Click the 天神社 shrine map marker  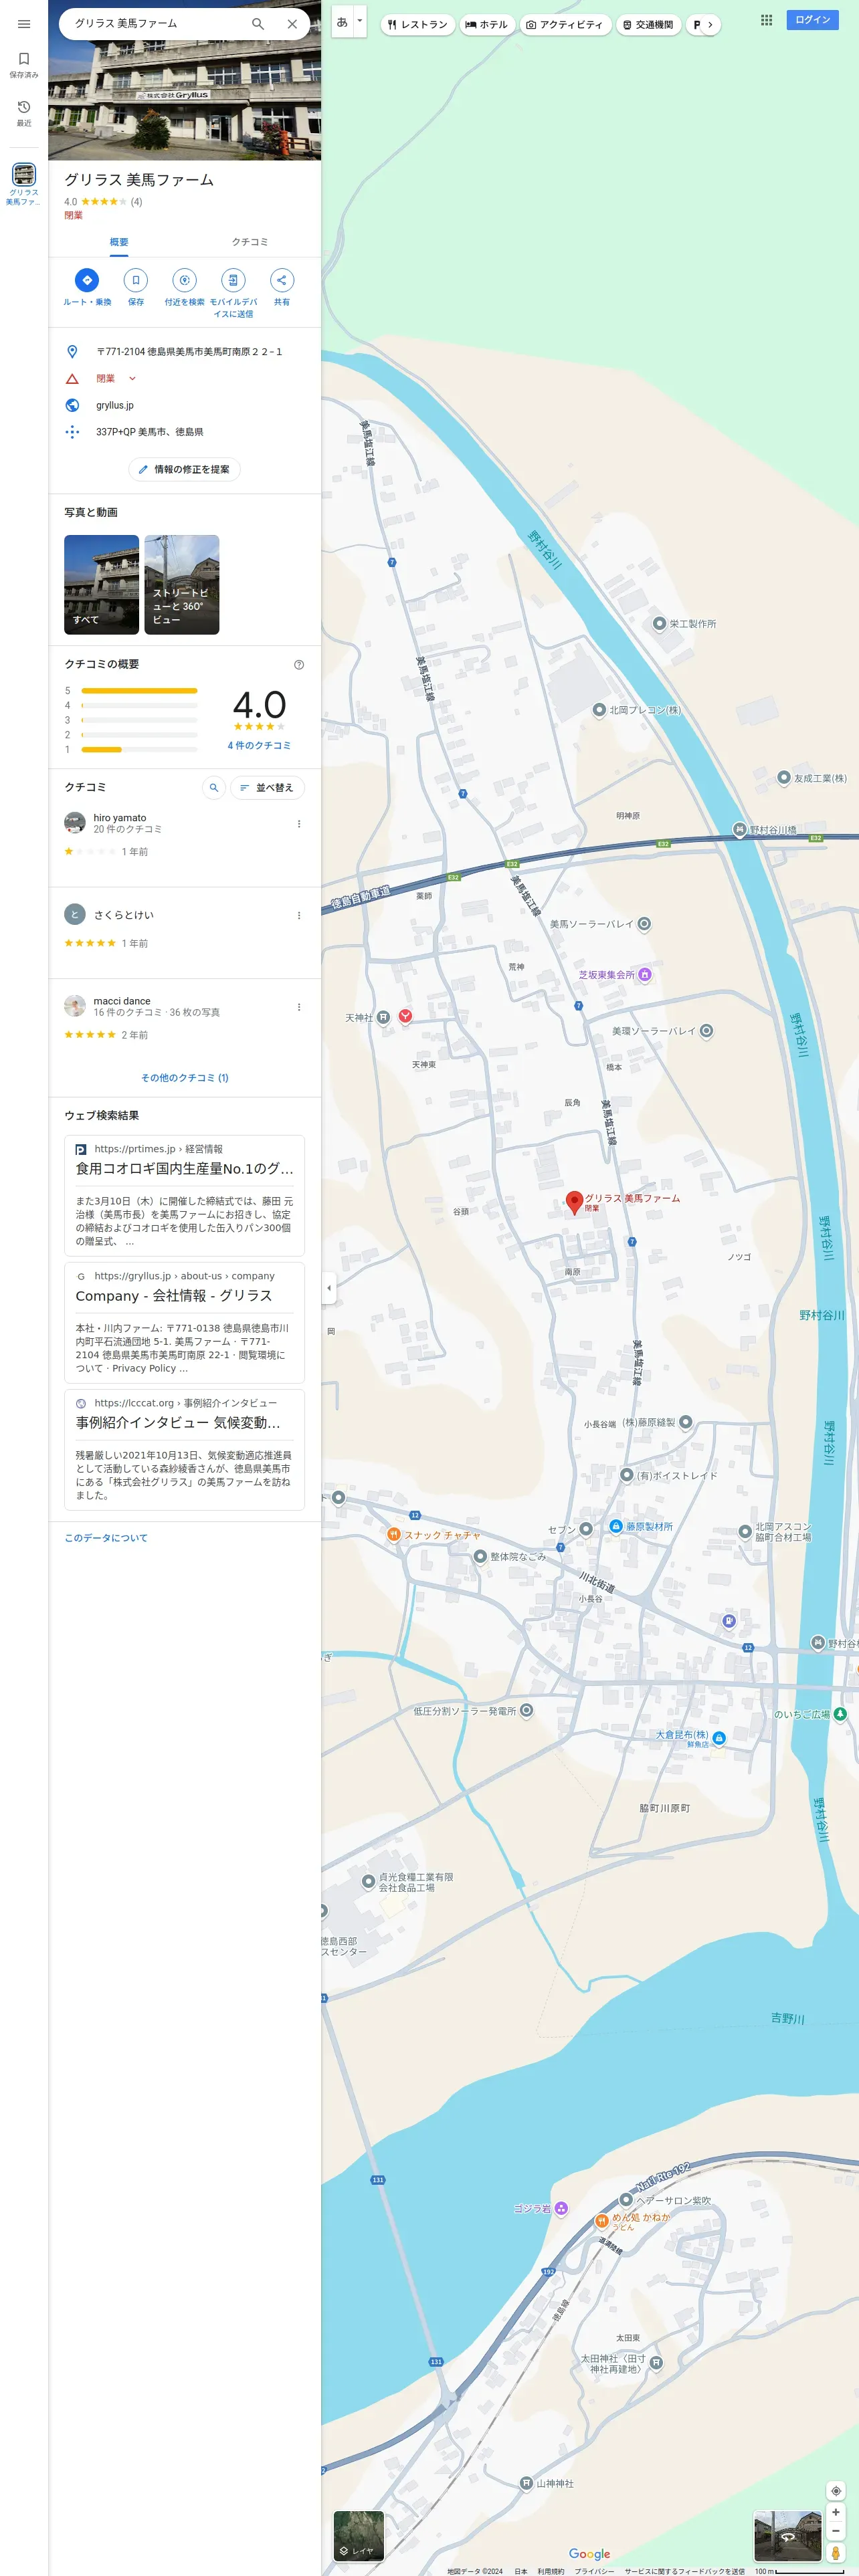coord(383,1017)
